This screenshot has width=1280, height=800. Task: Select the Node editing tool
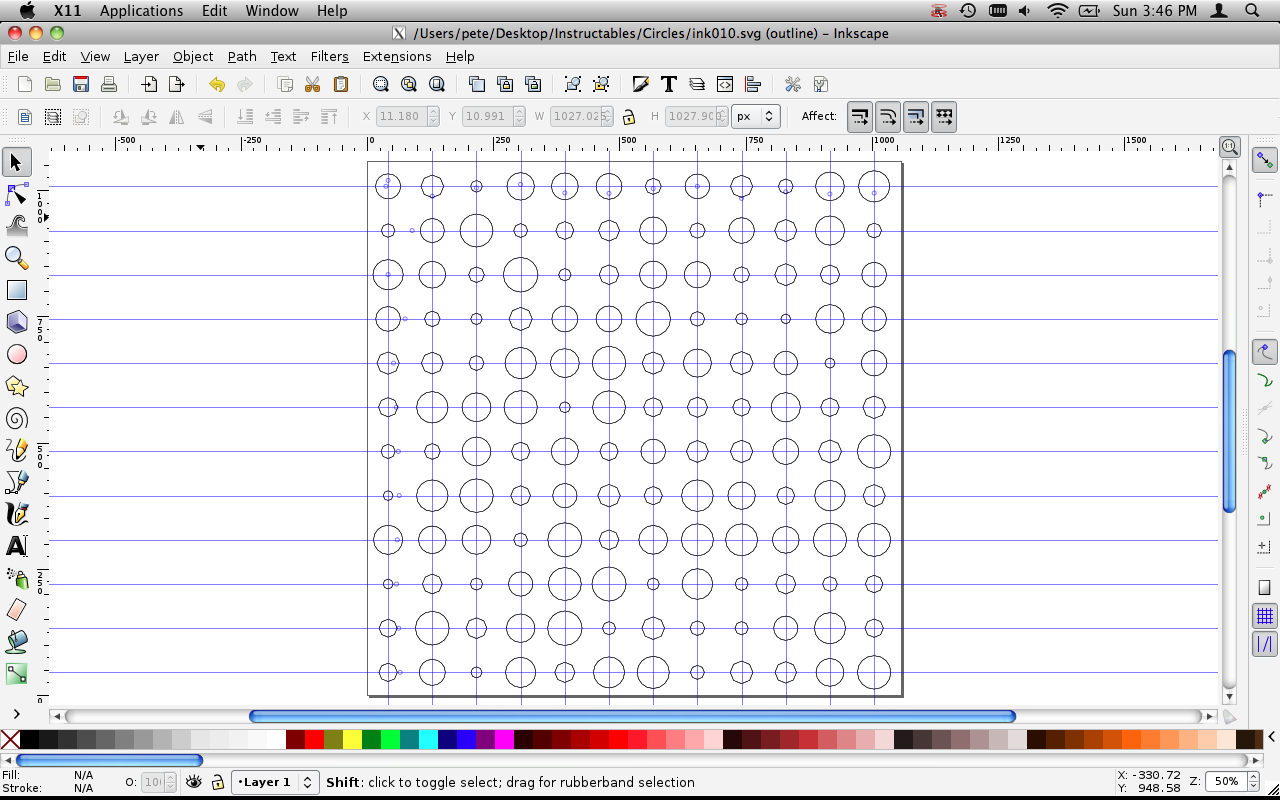point(17,194)
